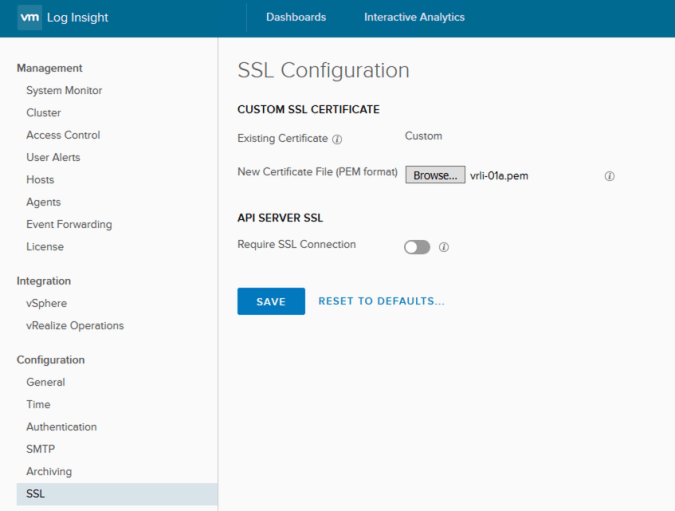Click the Integration section heading

pyautogui.click(x=44, y=281)
